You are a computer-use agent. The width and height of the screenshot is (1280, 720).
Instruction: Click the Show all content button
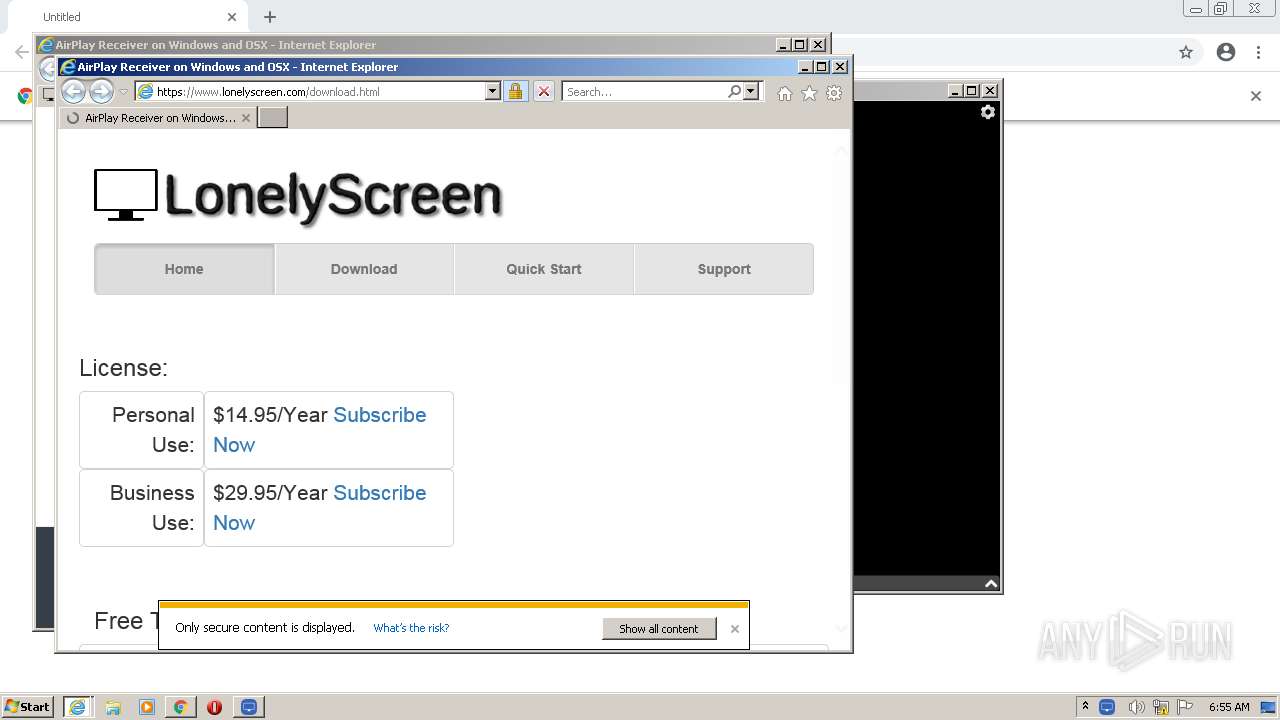tap(659, 628)
